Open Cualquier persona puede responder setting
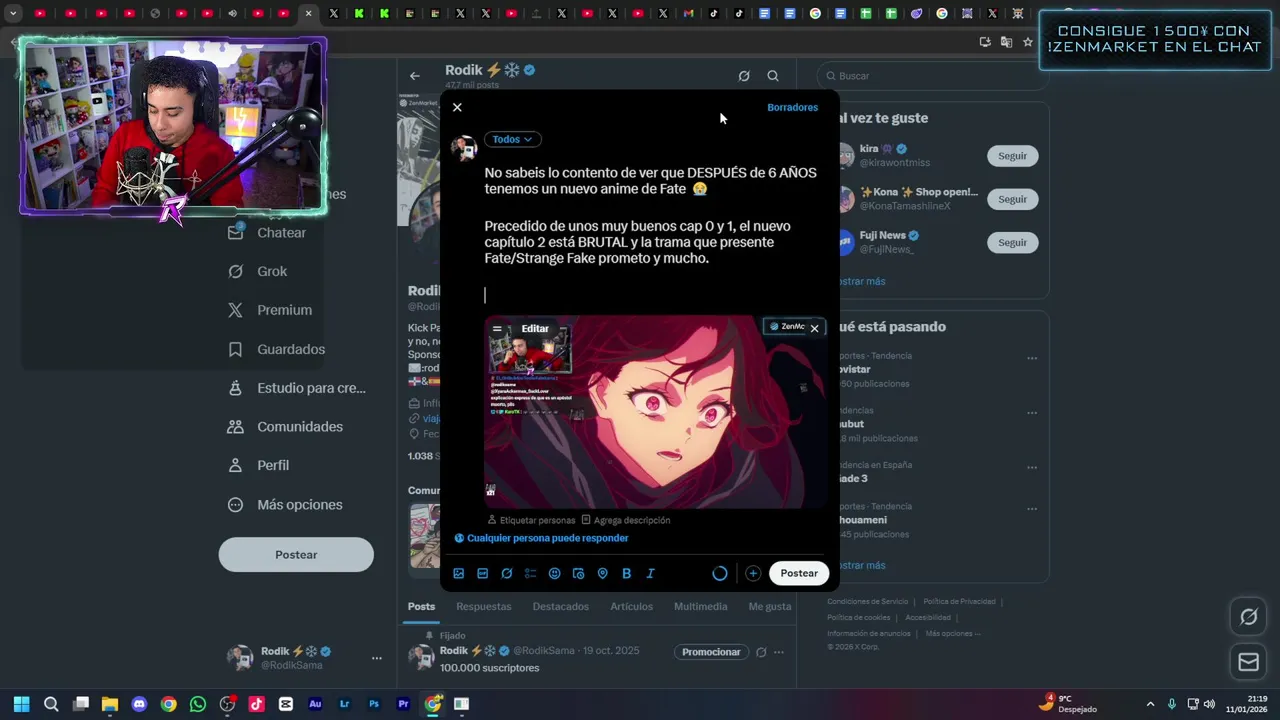 [541, 538]
